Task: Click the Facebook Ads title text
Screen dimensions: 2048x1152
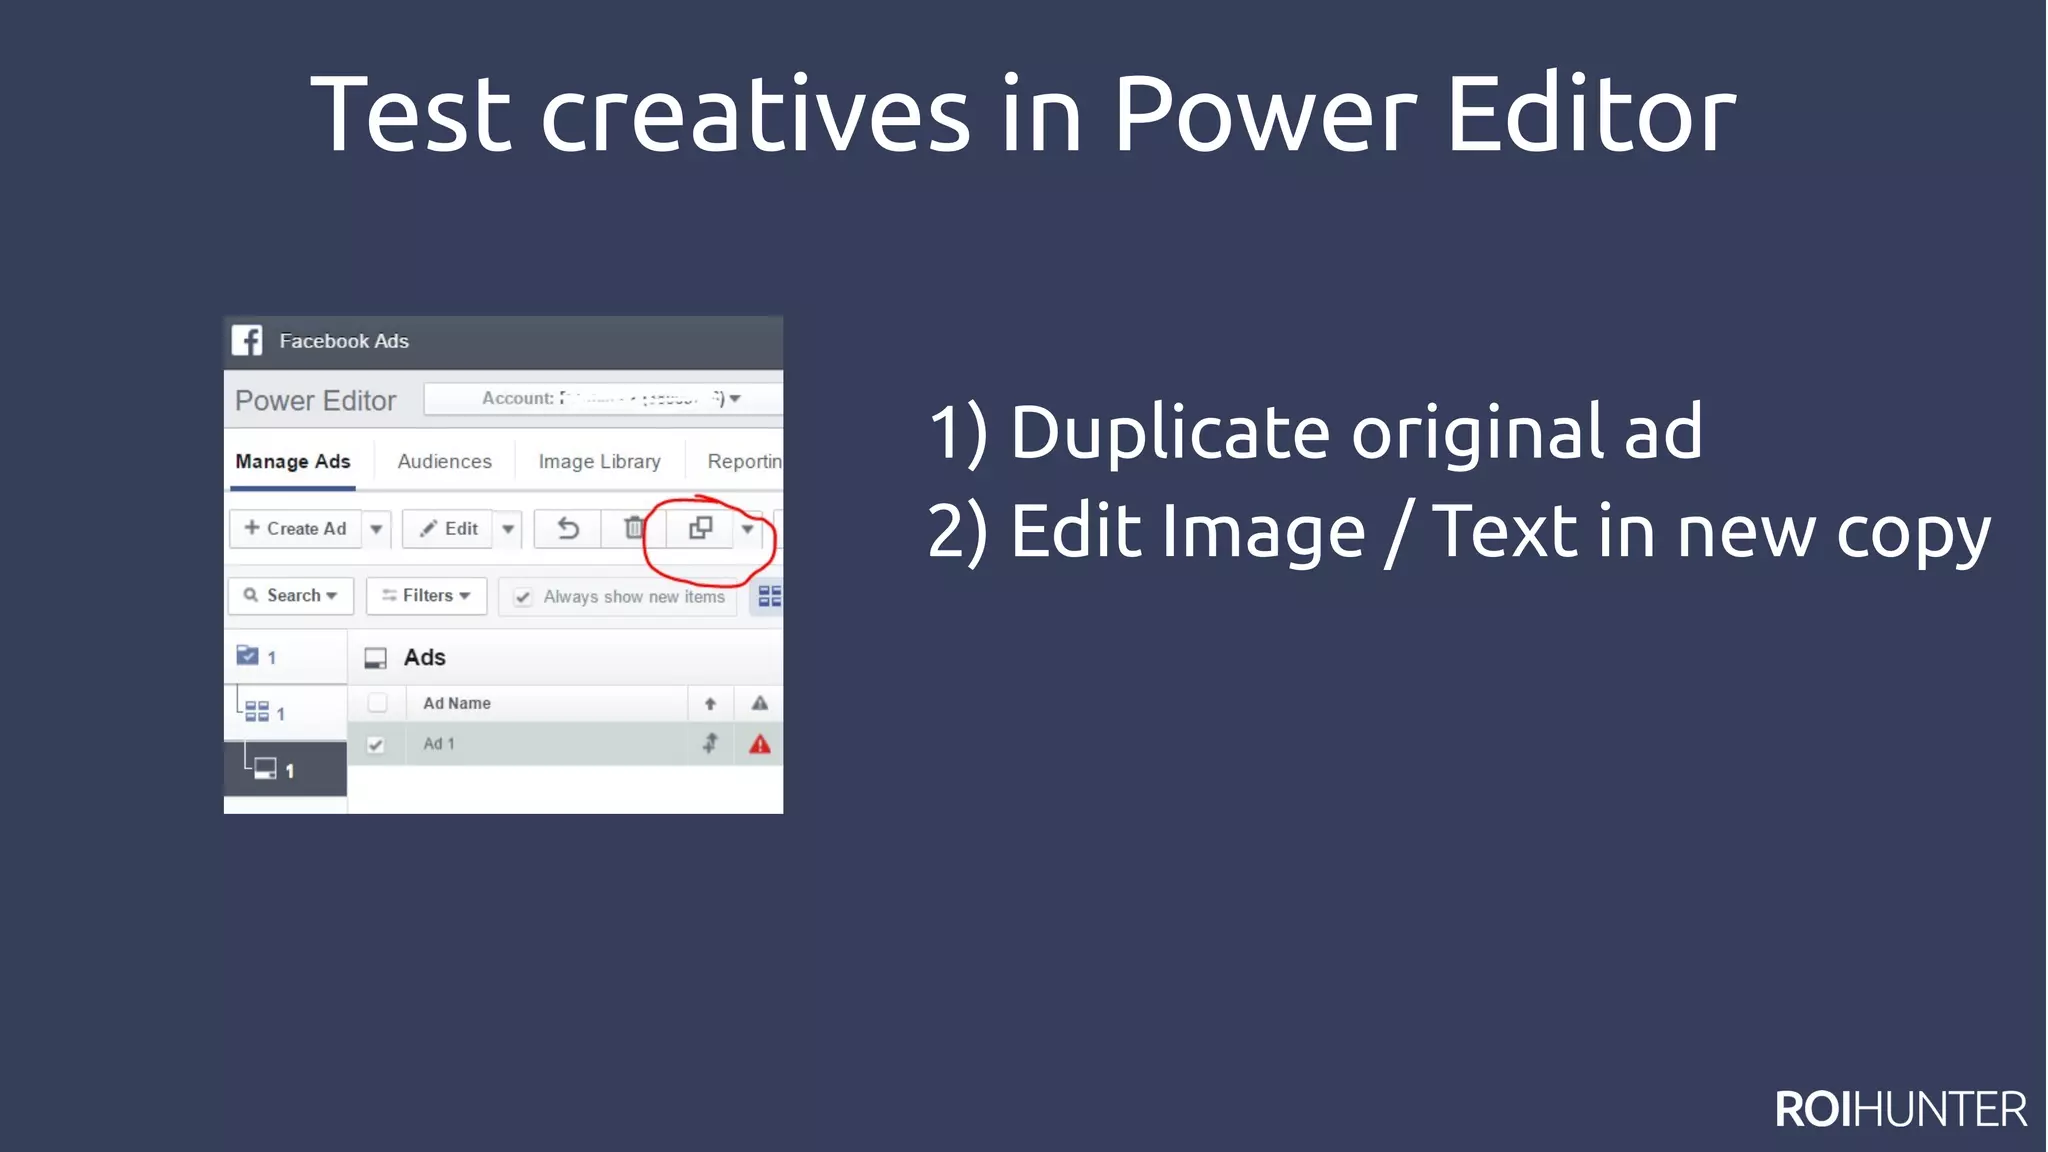Action: coord(344,341)
